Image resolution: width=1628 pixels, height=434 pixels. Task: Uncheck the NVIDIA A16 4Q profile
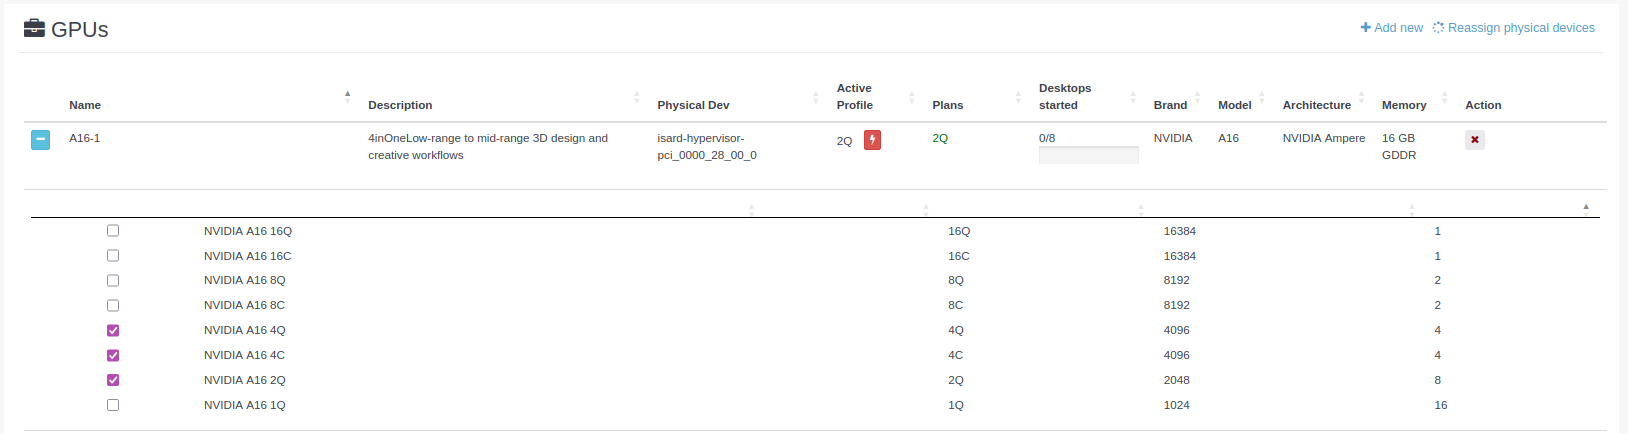click(x=113, y=331)
